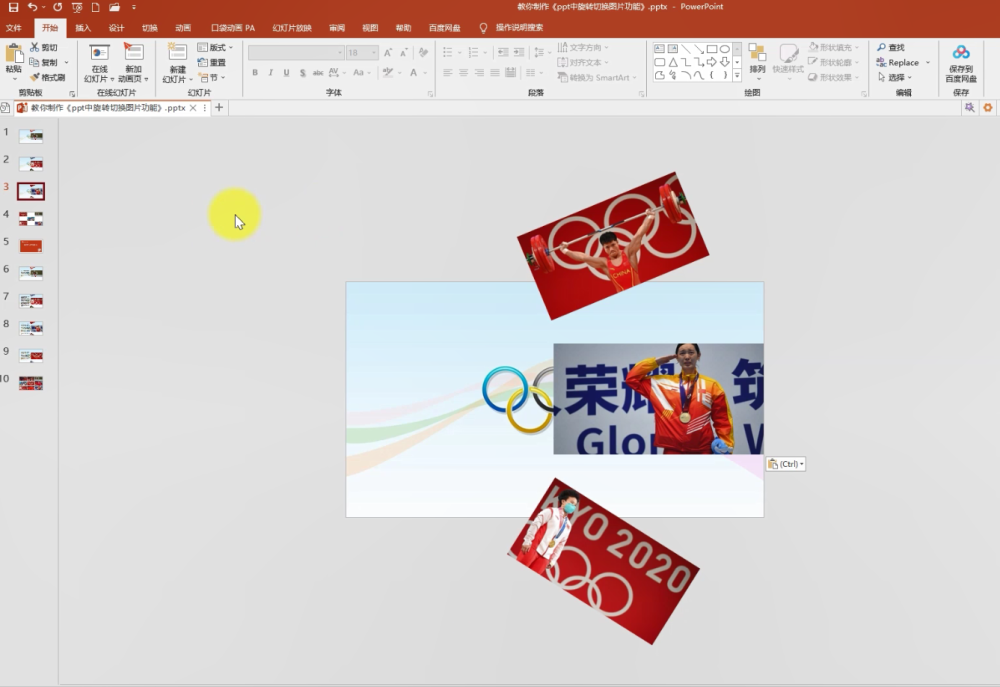
Task: Click the Arrange shapes icon
Action: pyautogui.click(x=757, y=59)
